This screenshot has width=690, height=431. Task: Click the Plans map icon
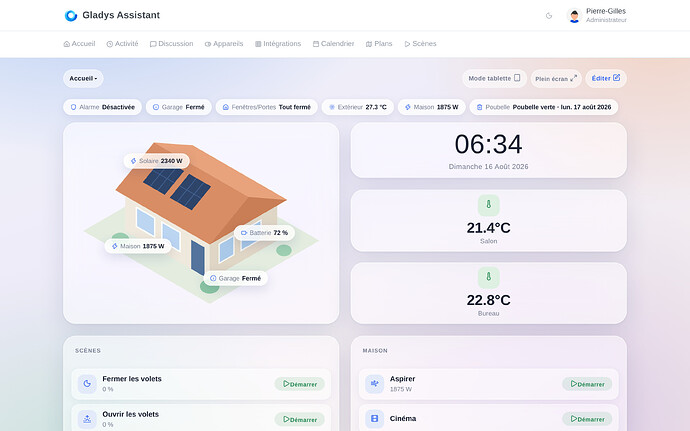369,44
